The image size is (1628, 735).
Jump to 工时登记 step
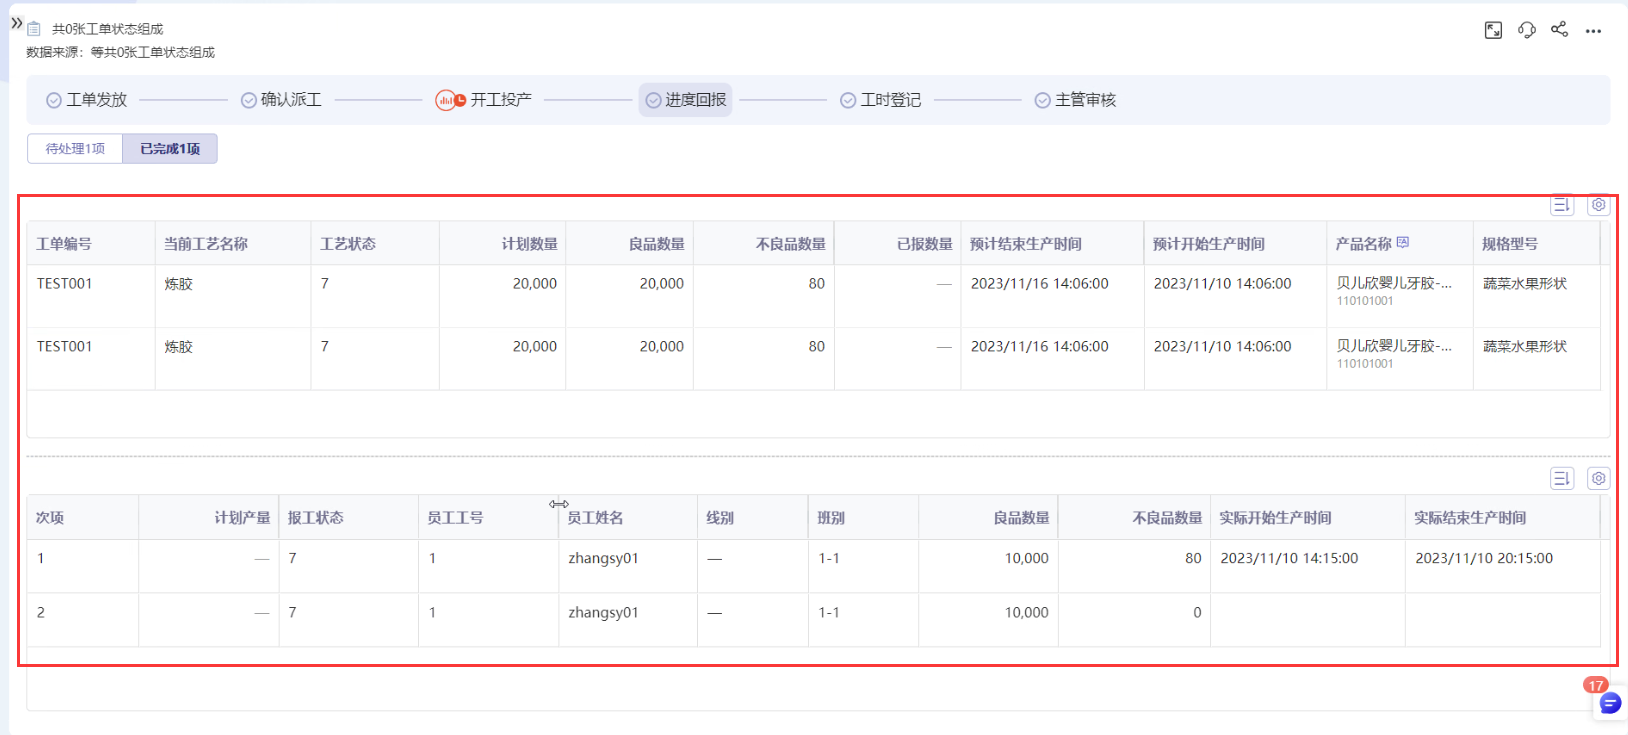point(881,100)
